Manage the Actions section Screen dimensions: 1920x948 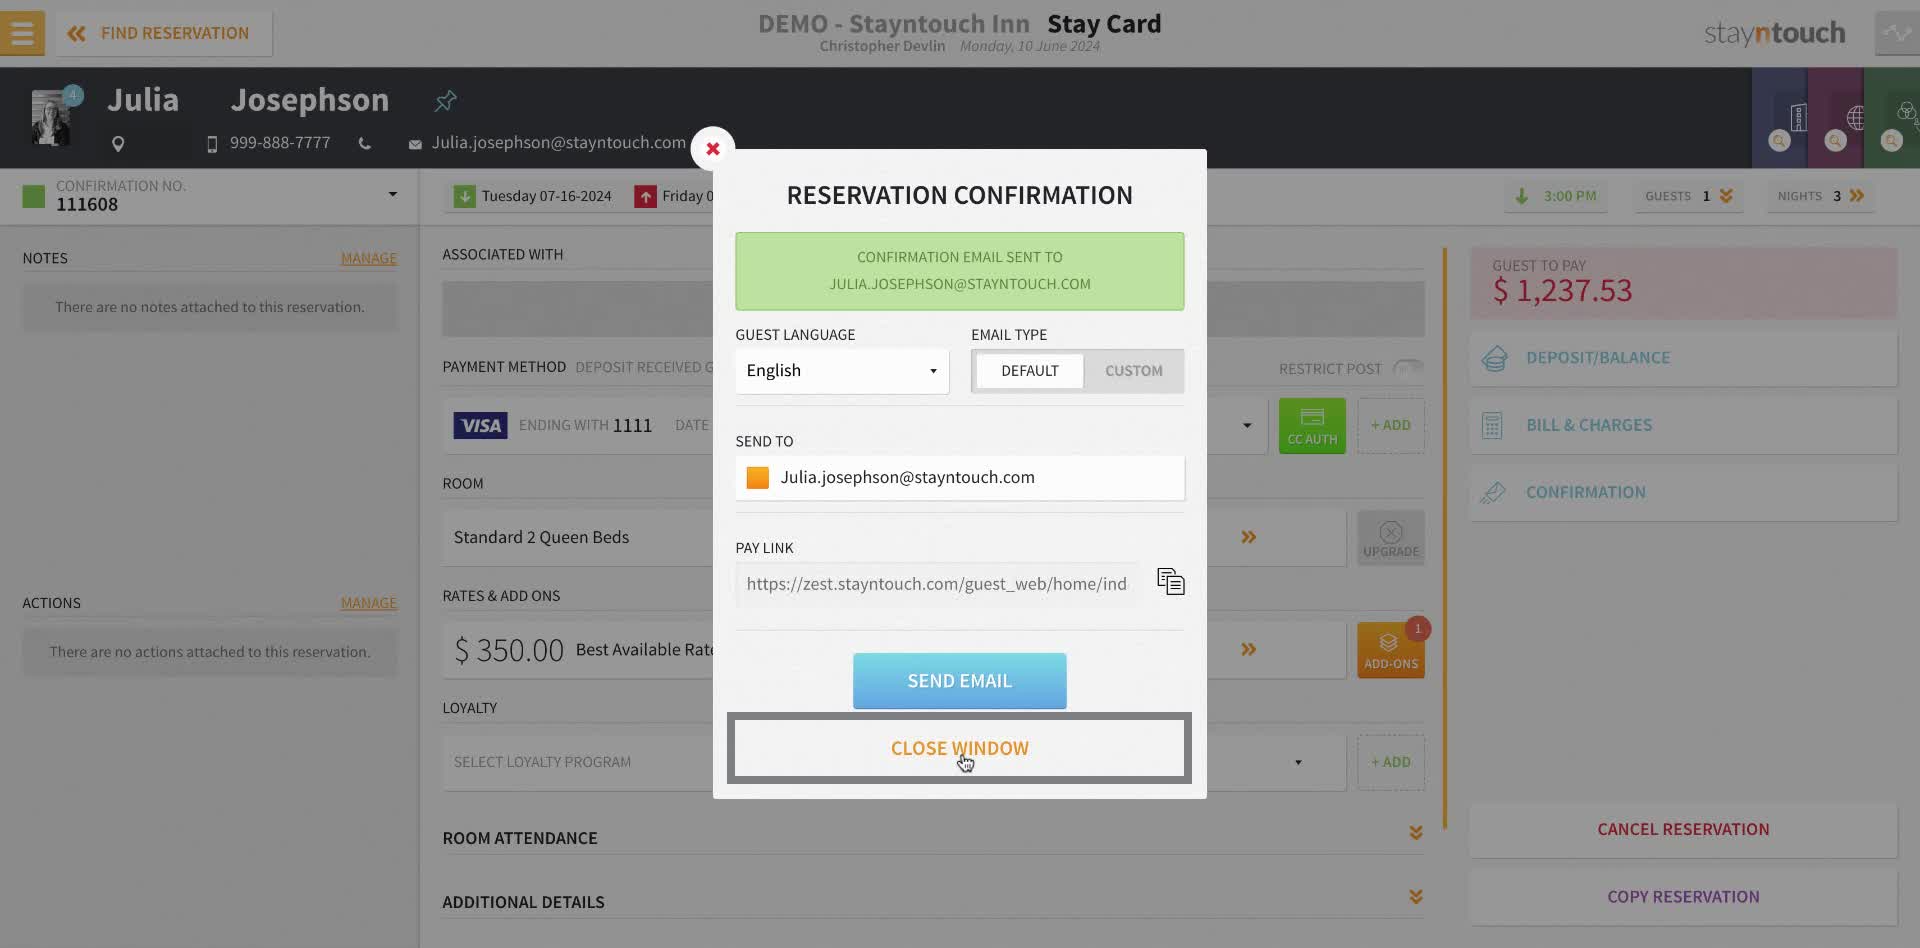(369, 603)
